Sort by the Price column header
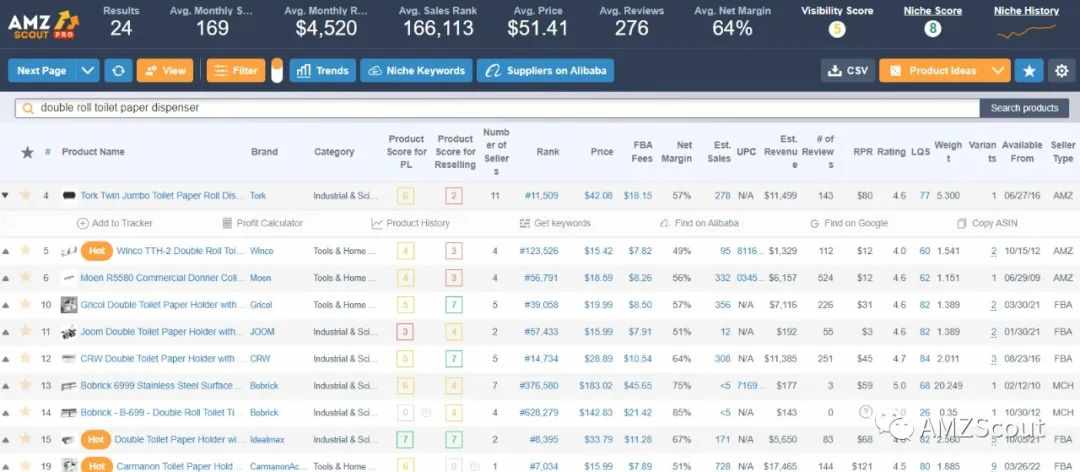The width and height of the screenshot is (1080, 472). (601, 152)
